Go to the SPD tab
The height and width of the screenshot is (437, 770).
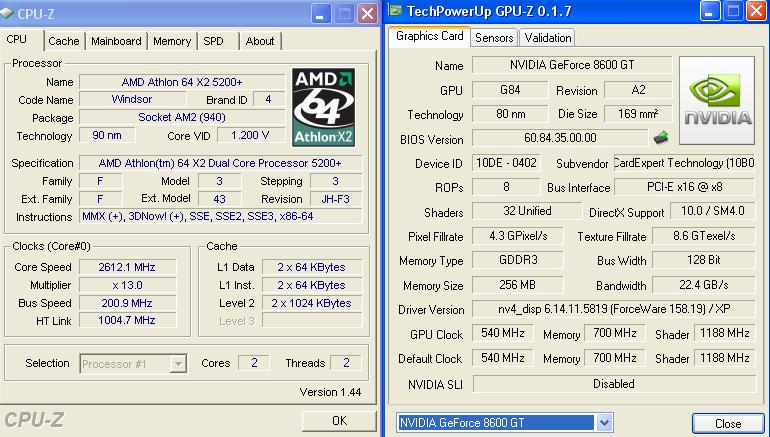pos(214,41)
